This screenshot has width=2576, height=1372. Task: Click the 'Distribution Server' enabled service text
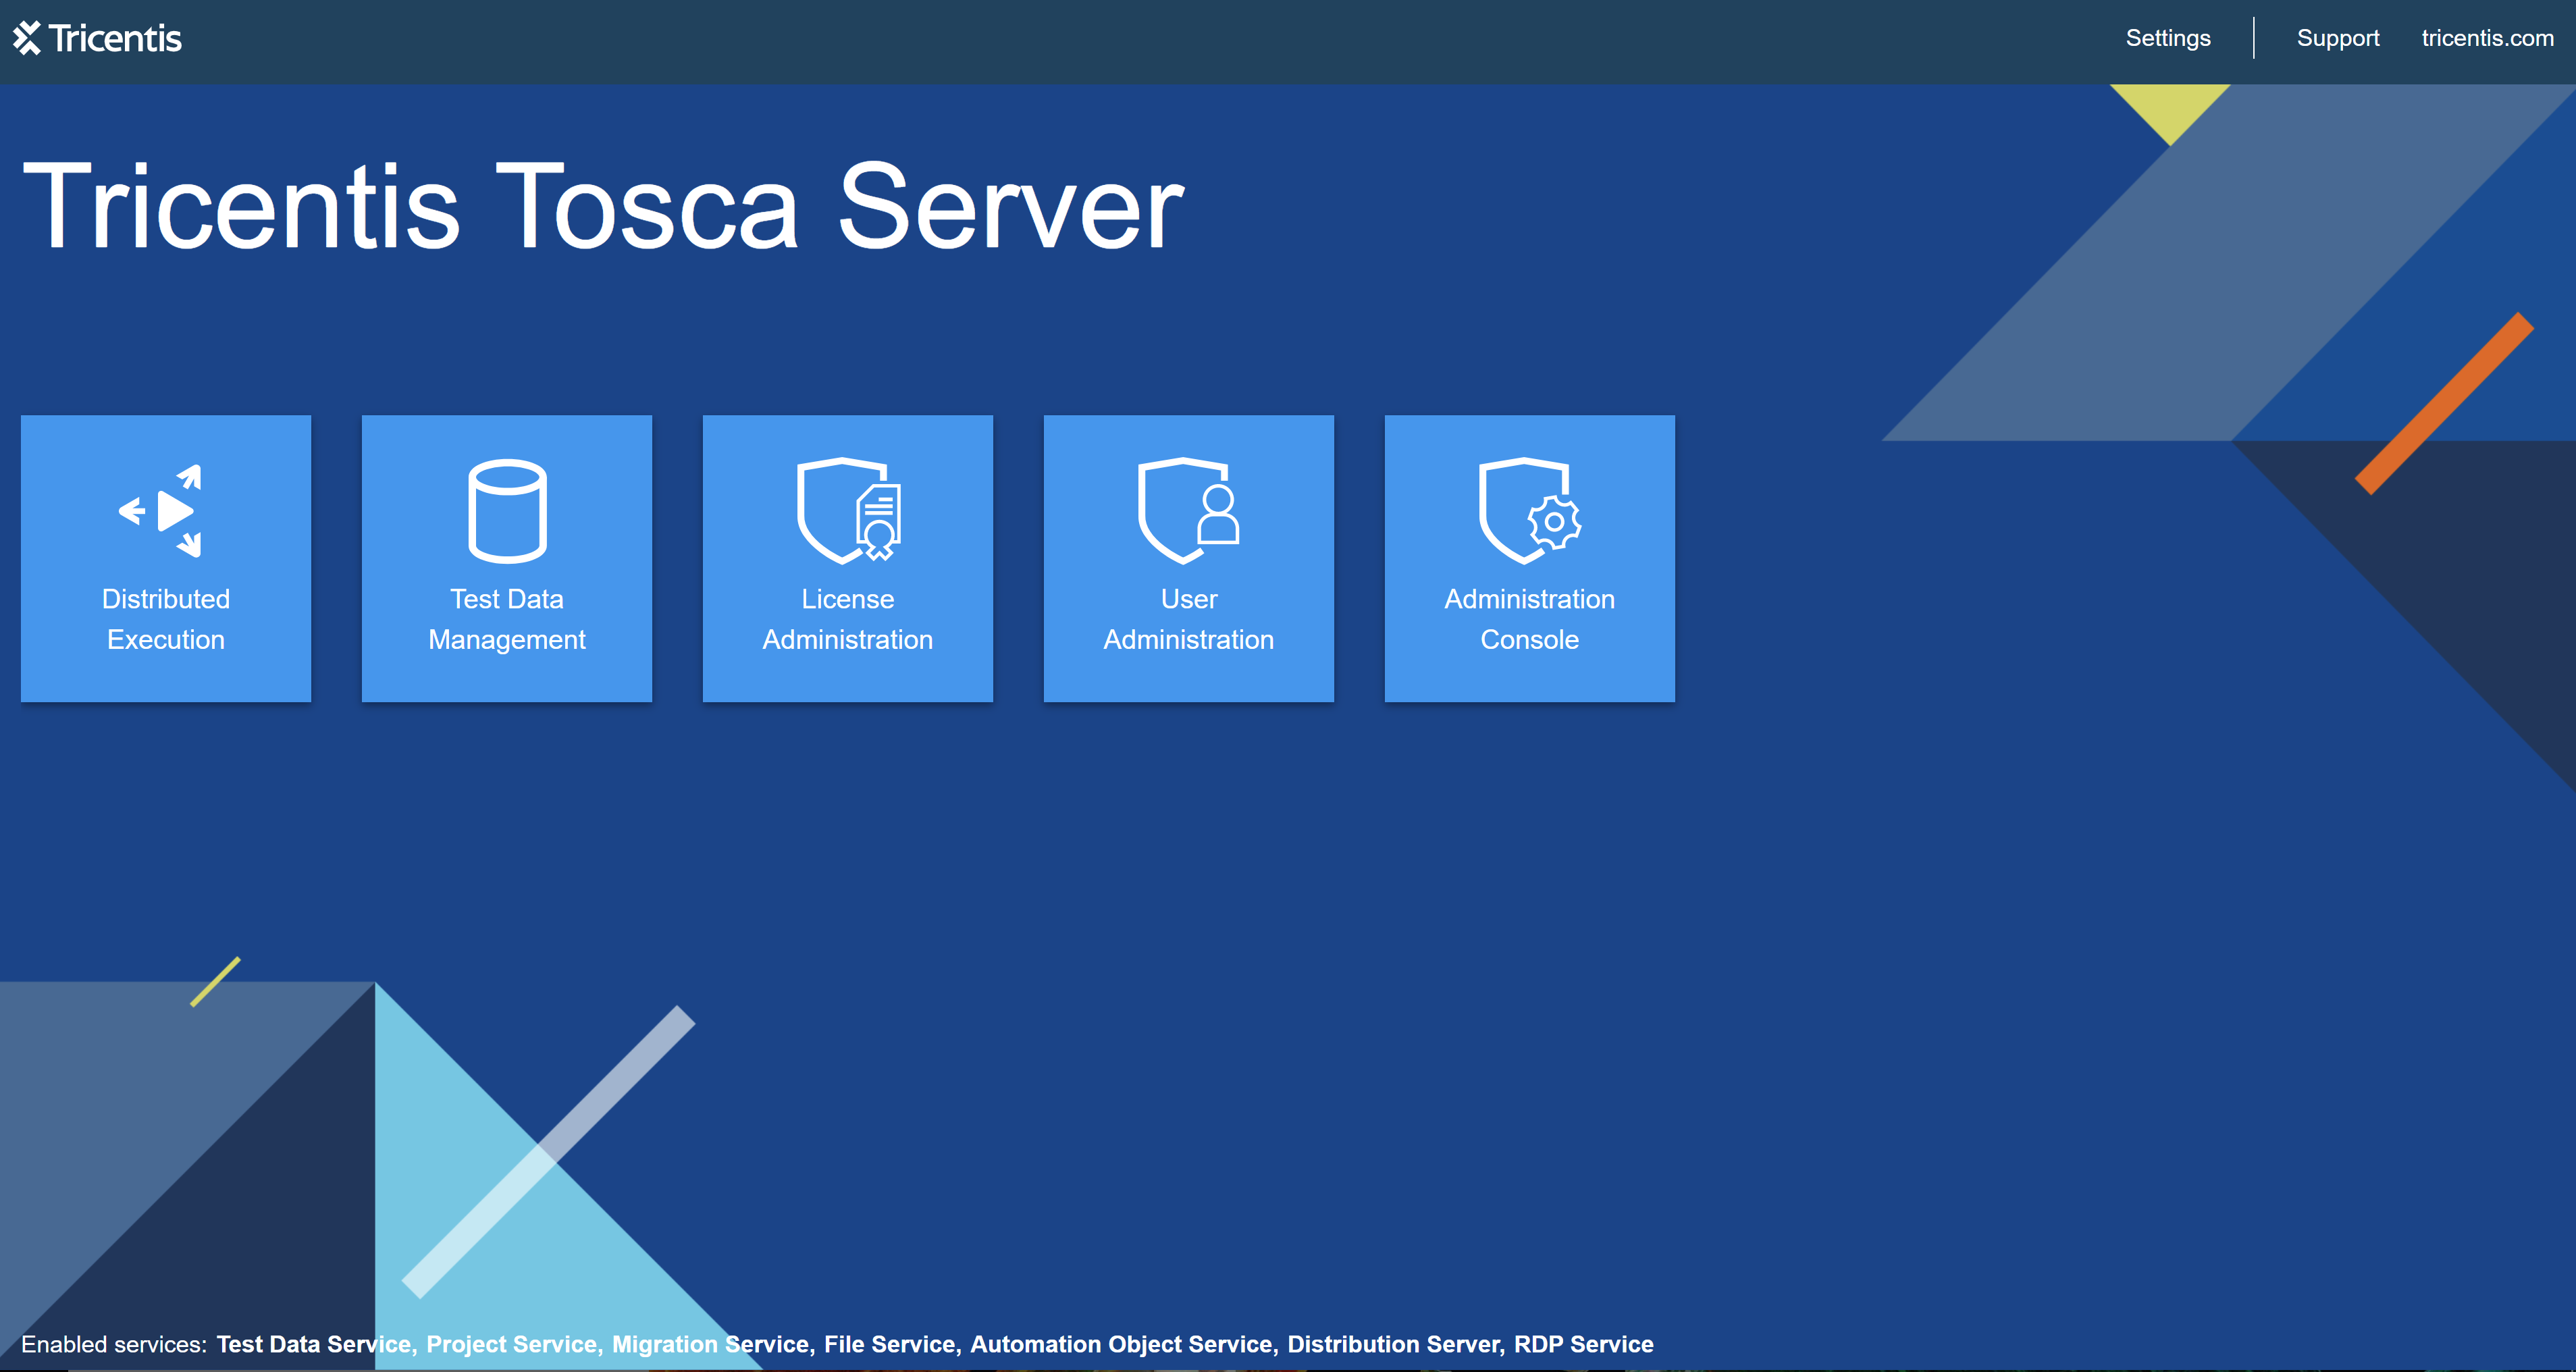coord(1393,1344)
